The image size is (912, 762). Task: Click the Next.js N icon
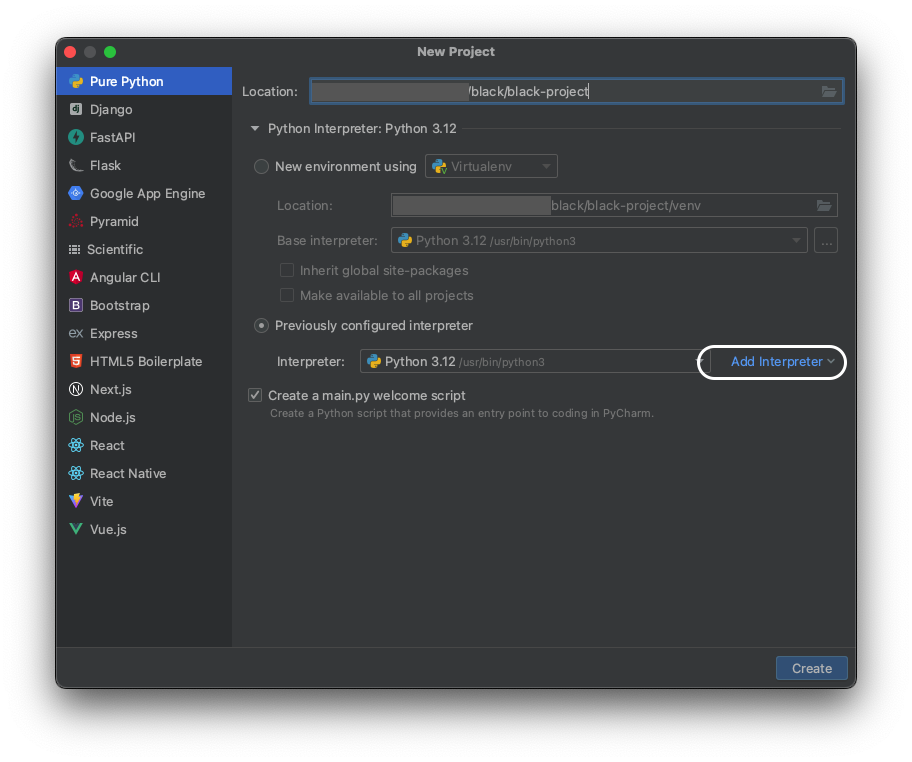(x=76, y=389)
